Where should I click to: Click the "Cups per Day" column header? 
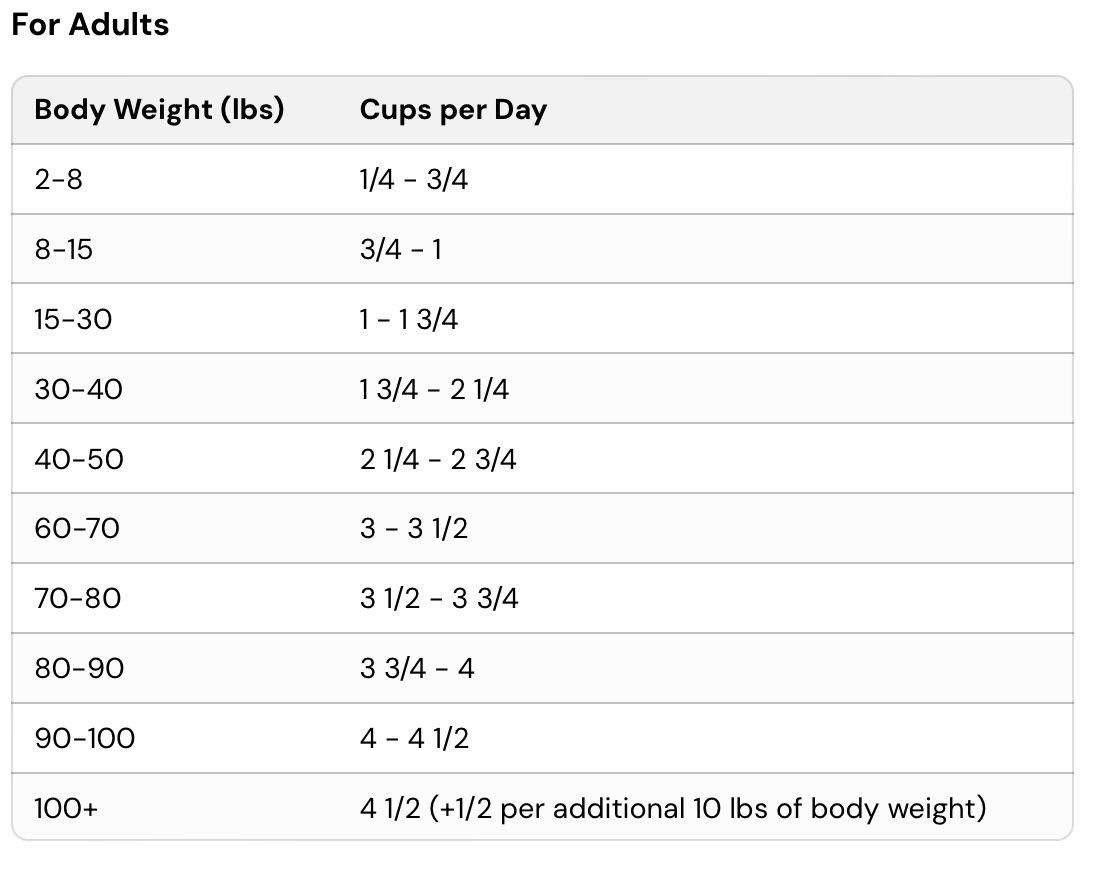[x=453, y=110]
